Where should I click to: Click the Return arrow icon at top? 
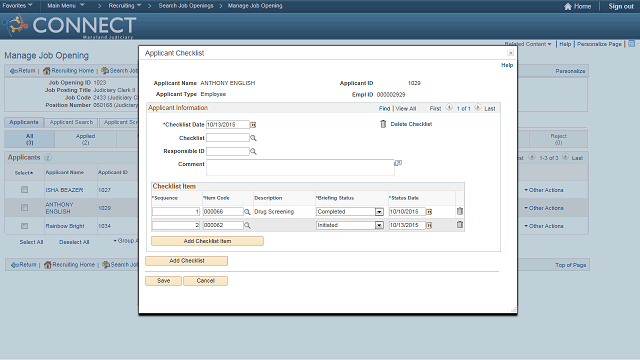[x=13, y=71]
